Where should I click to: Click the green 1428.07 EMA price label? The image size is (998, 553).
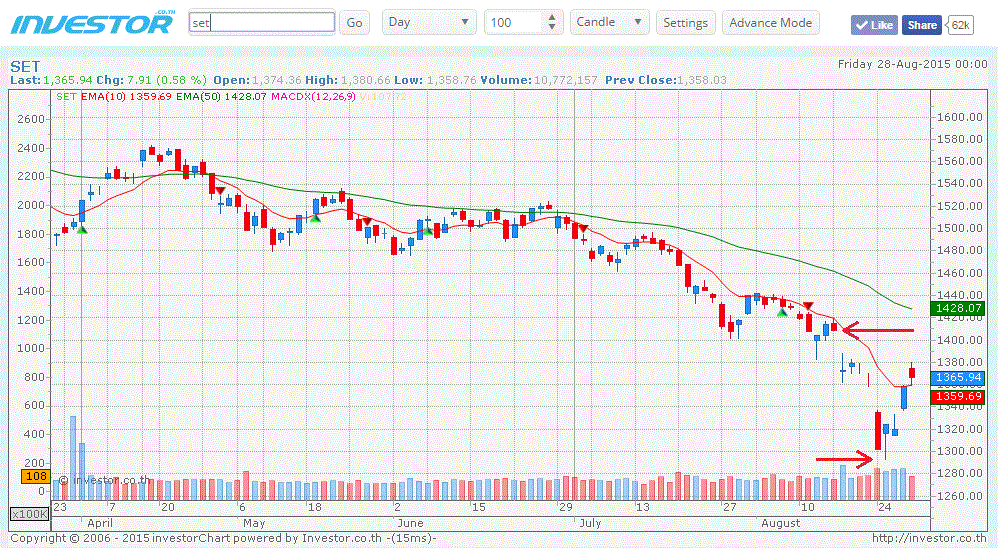957,308
